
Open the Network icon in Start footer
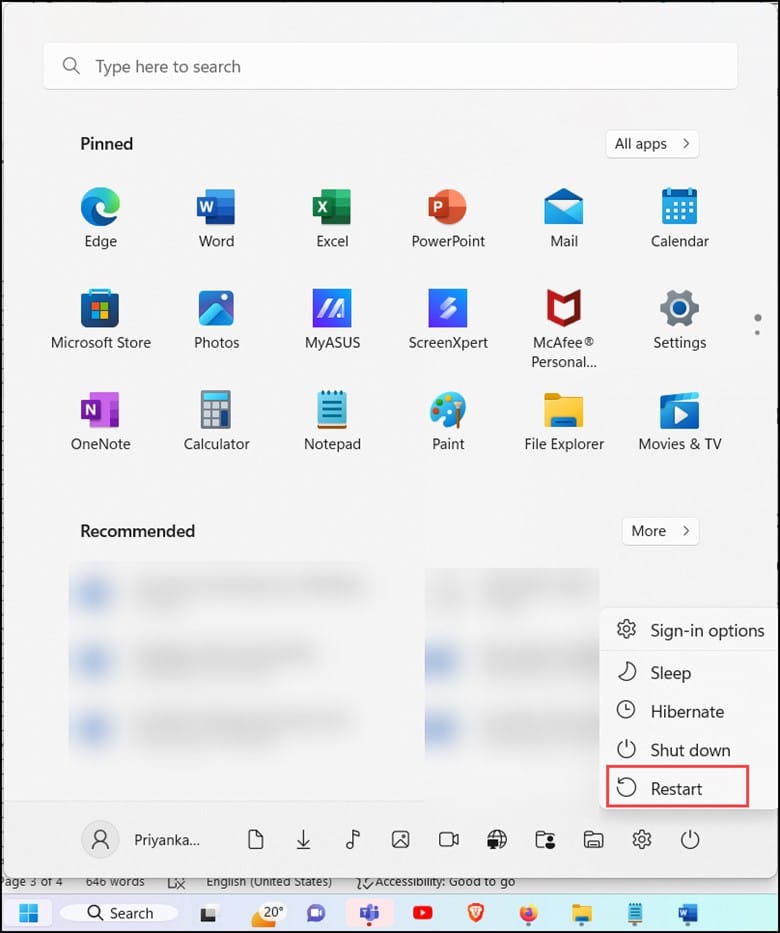coord(497,840)
